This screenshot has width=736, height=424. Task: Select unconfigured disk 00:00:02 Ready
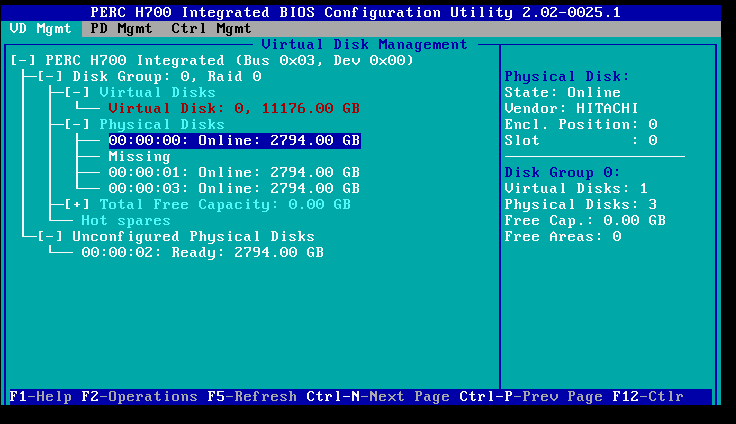click(x=202, y=252)
